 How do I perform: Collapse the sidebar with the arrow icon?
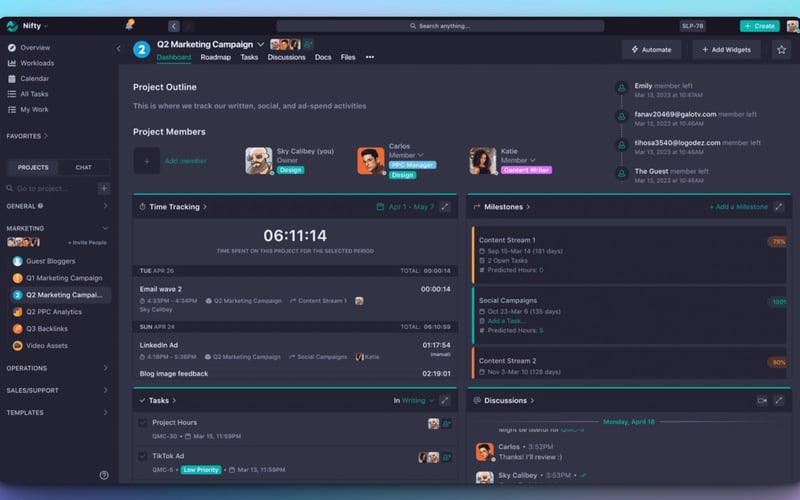(118, 48)
